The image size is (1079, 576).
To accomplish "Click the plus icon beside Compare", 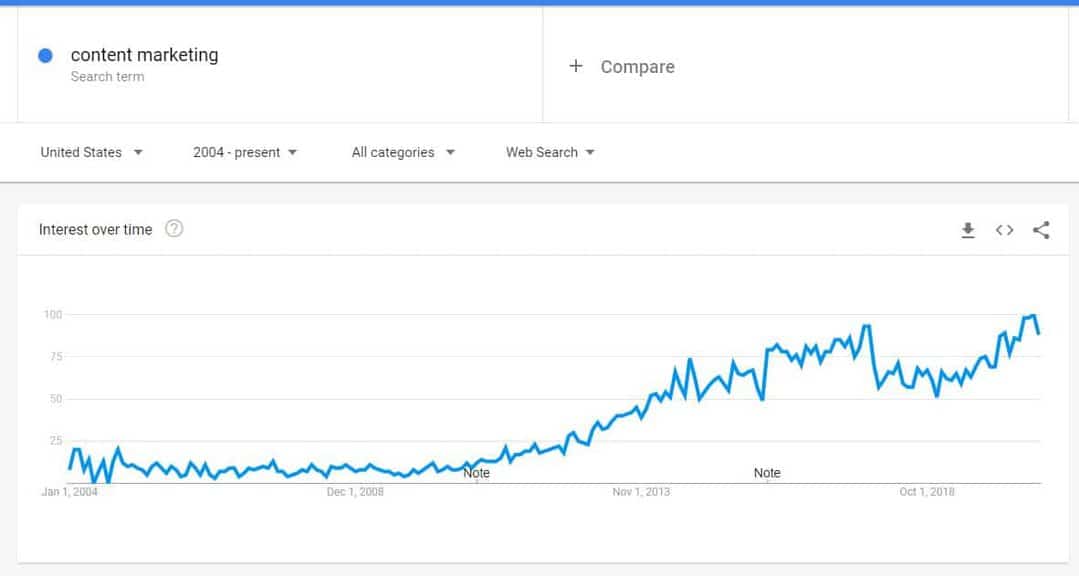I will pos(576,66).
